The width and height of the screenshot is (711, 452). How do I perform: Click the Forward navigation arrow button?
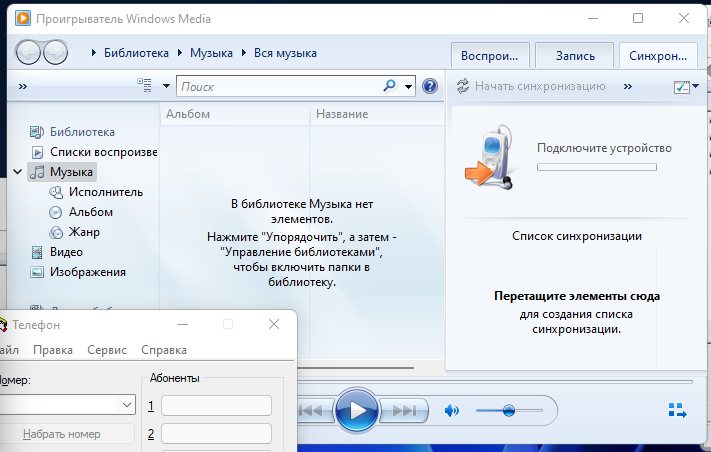coord(55,53)
